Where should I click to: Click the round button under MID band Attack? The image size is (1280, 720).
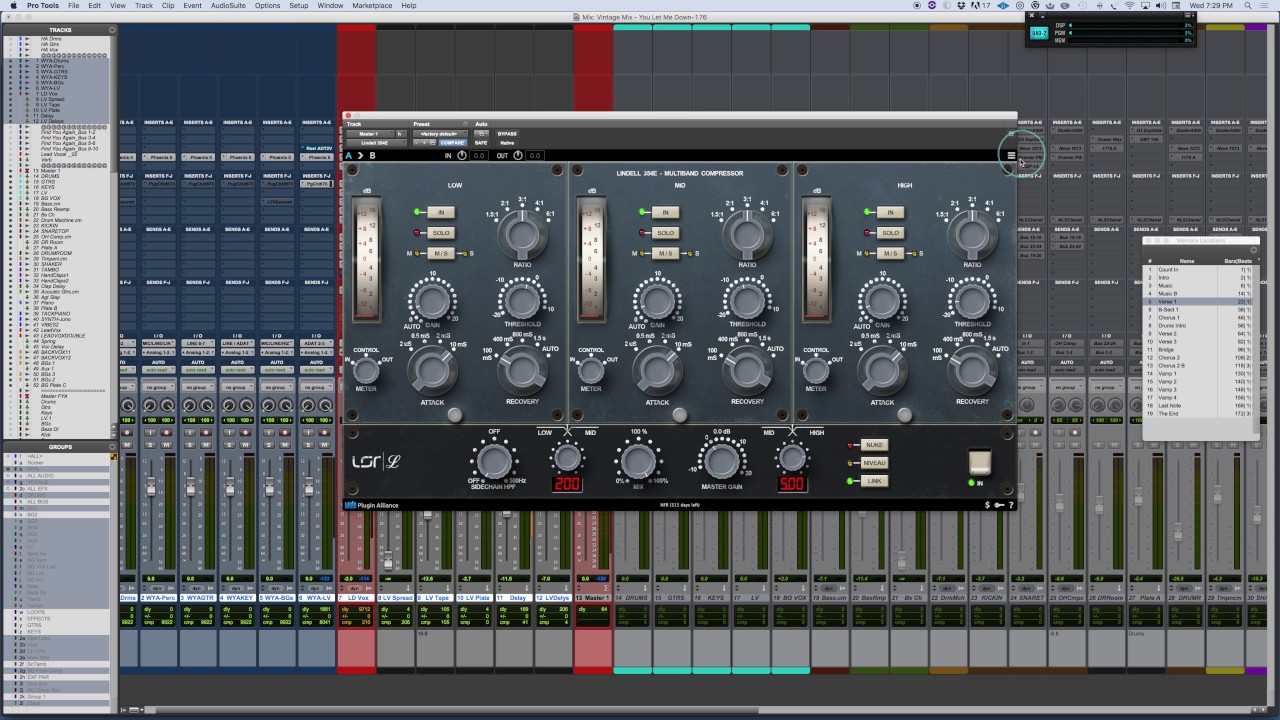point(680,415)
